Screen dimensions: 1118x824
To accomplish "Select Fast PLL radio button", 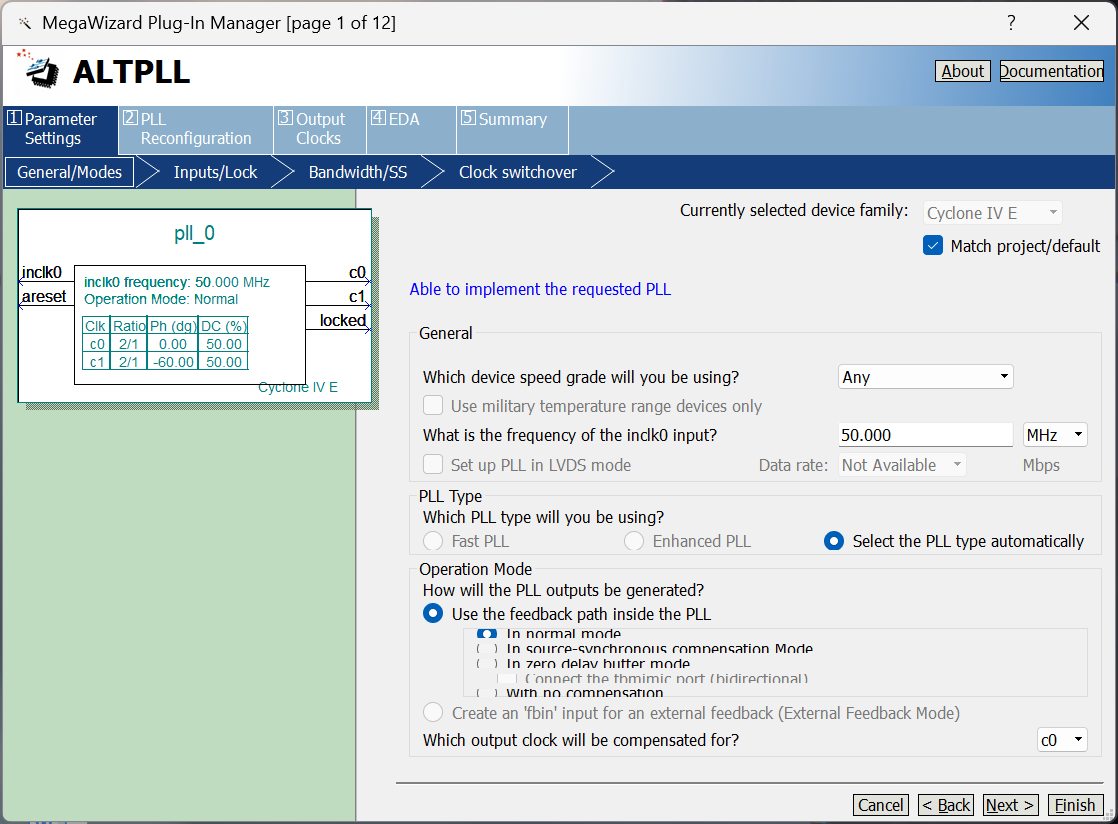I will coord(433,541).
